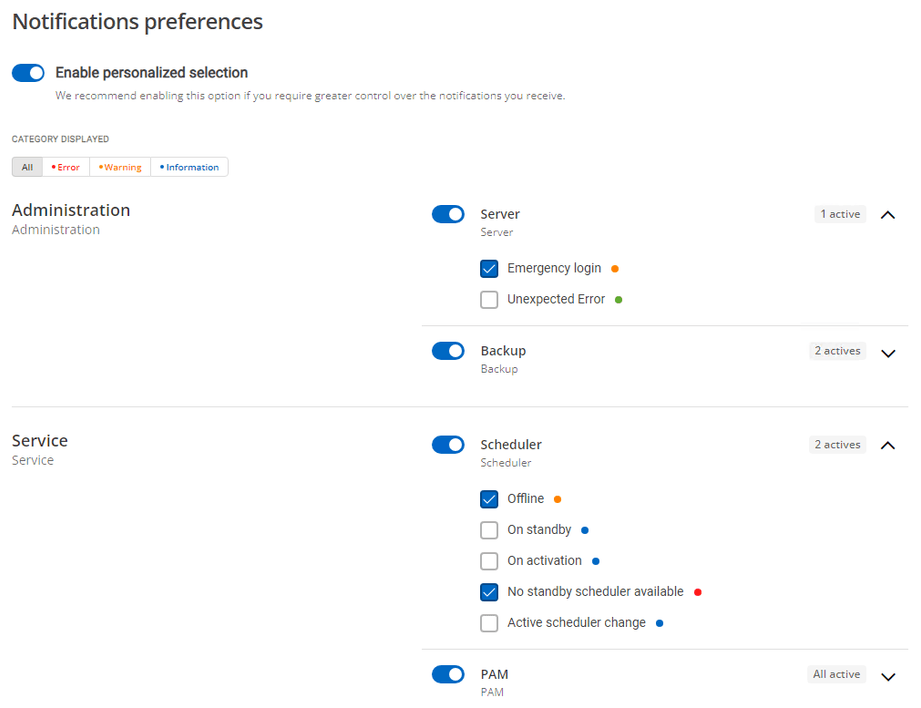921x708 pixels.
Task: Uncheck No standby scheduler available
Action: (x=489, y=592)
